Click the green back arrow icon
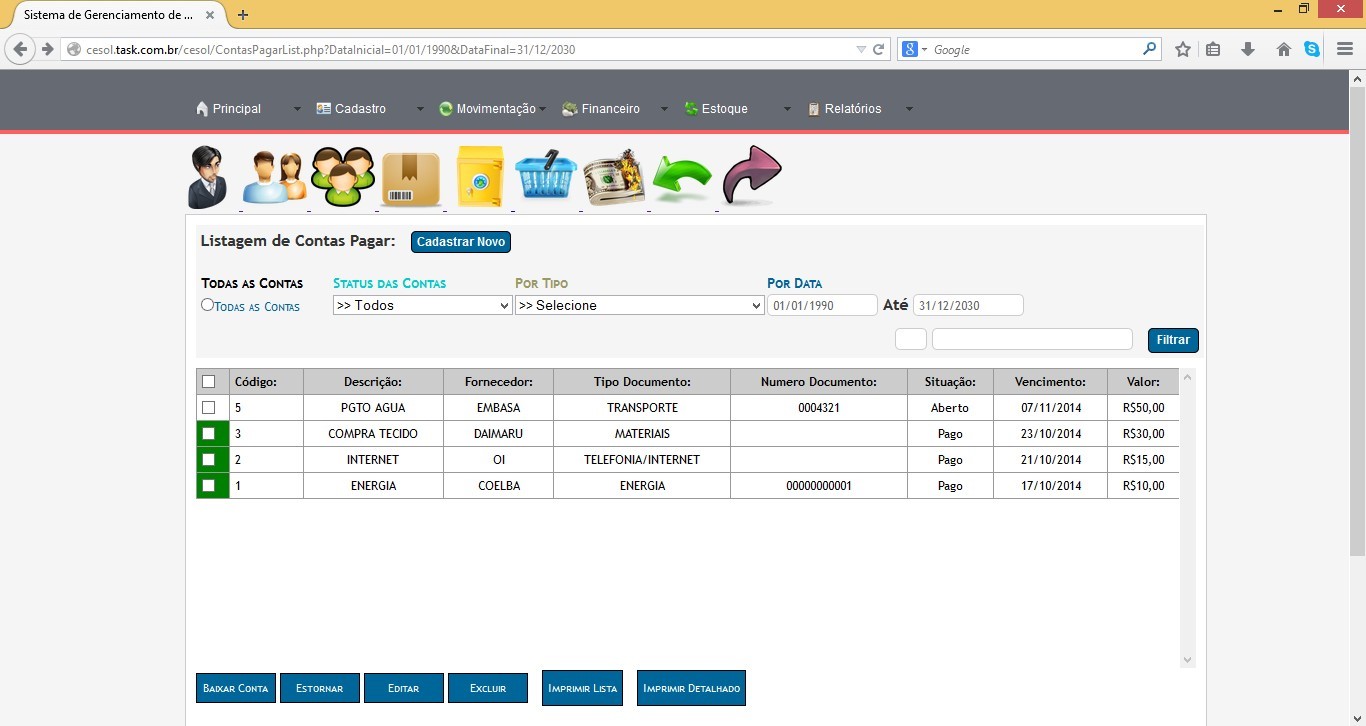Screen dimensions: 1366x726 (x=682, y=179)
